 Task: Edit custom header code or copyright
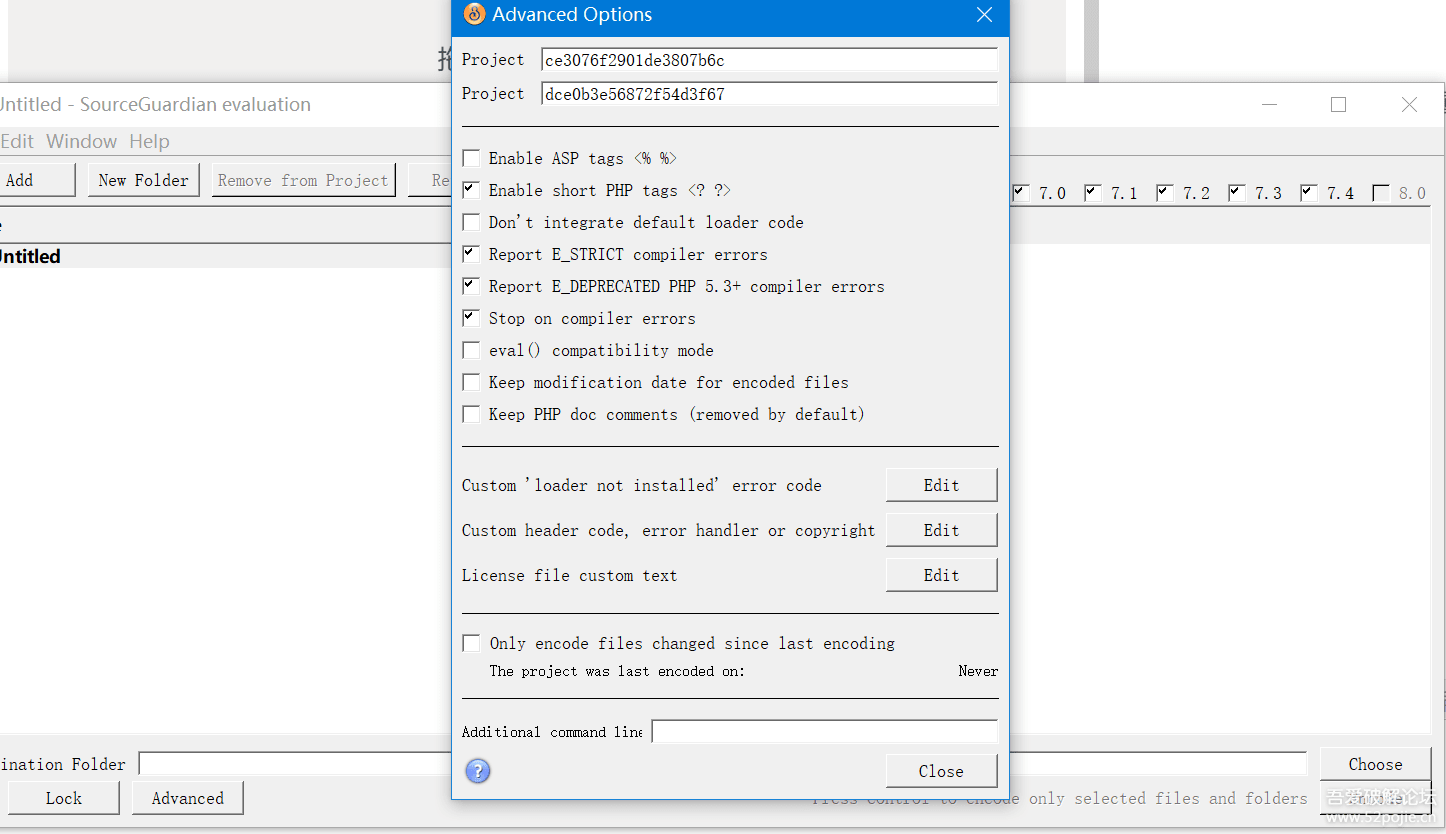[941, 530]
